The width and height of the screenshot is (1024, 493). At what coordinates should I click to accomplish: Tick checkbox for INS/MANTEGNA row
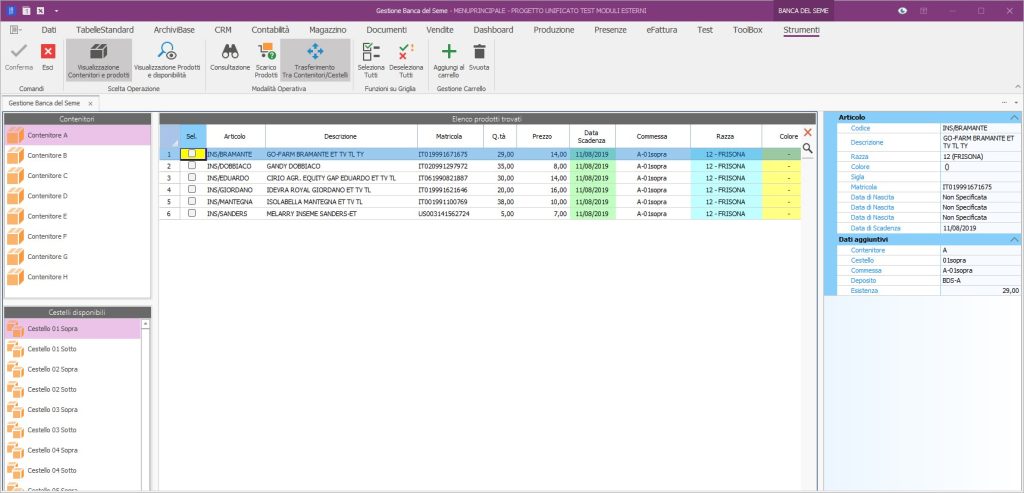tap(192, 201)
